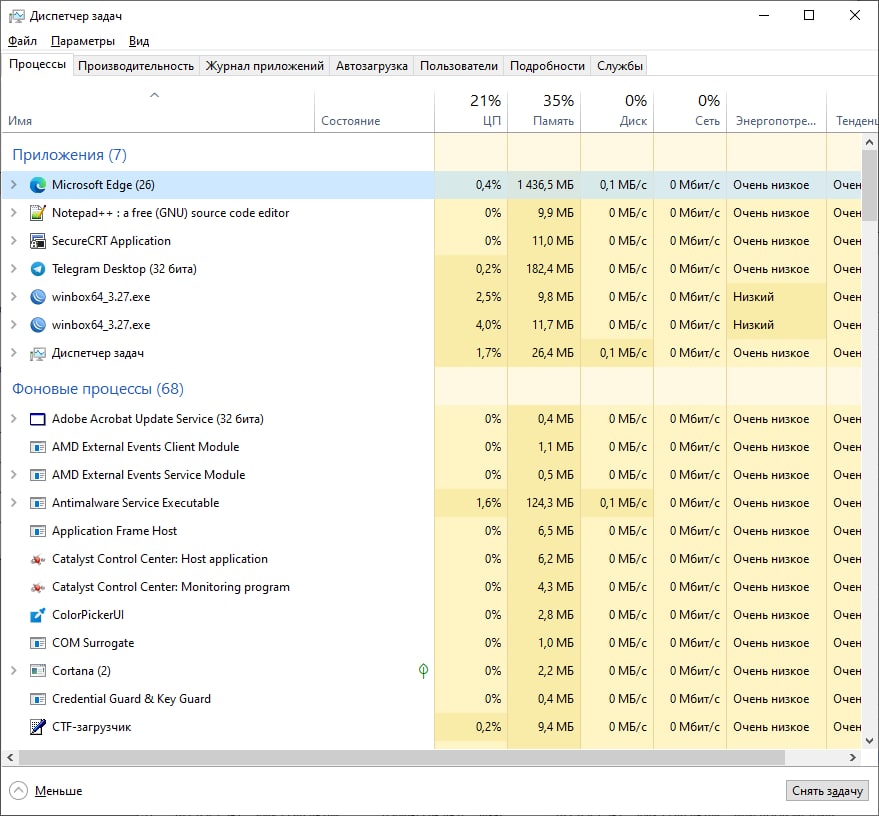Image resolution: width=879 pixels, height=816 pixels.
Task: Switch to the Службы tab
Action: 619,66
